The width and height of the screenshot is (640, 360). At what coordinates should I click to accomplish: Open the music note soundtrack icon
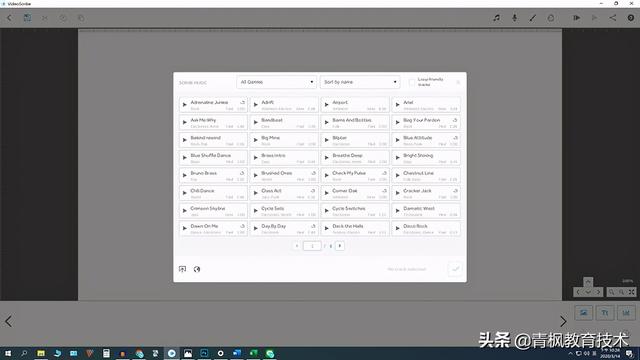tap(496, 18)
